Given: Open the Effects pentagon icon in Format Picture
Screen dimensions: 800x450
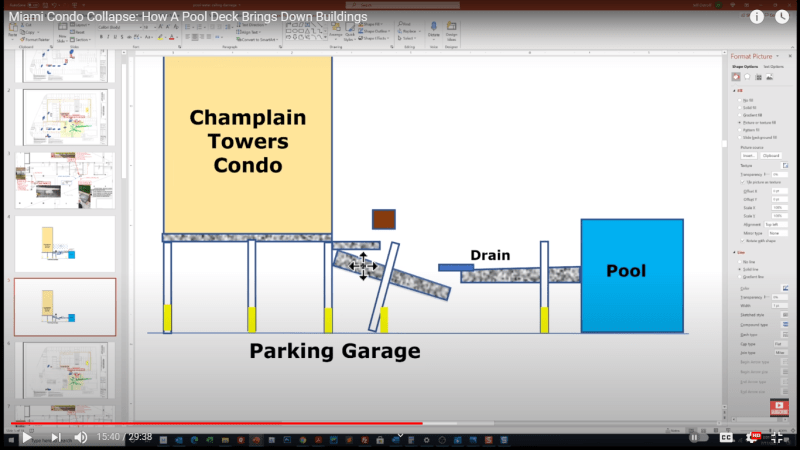Looking at the screenshot, I should pyautogui.click(x=747, y=77).
